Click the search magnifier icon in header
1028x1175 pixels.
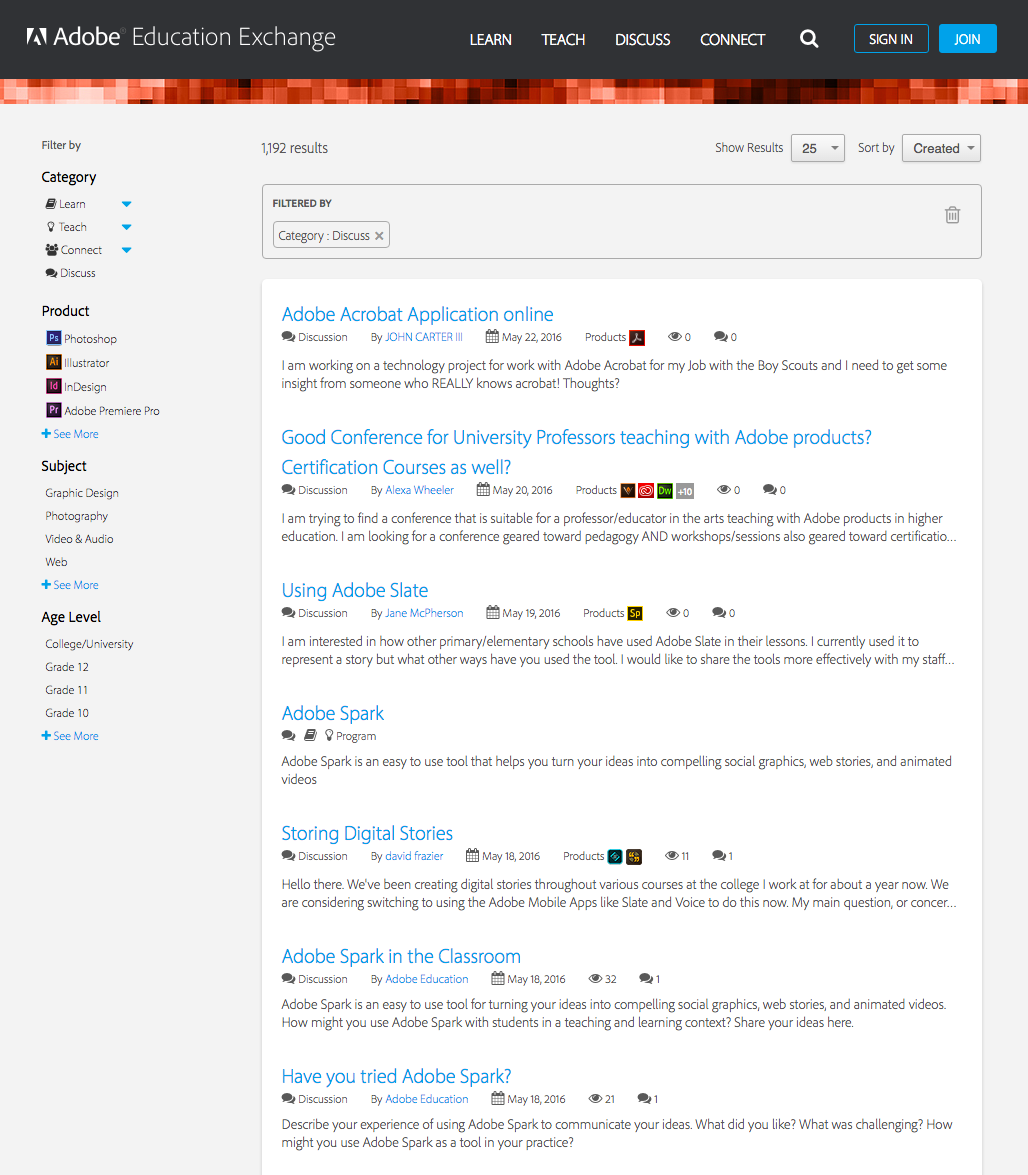809,39
